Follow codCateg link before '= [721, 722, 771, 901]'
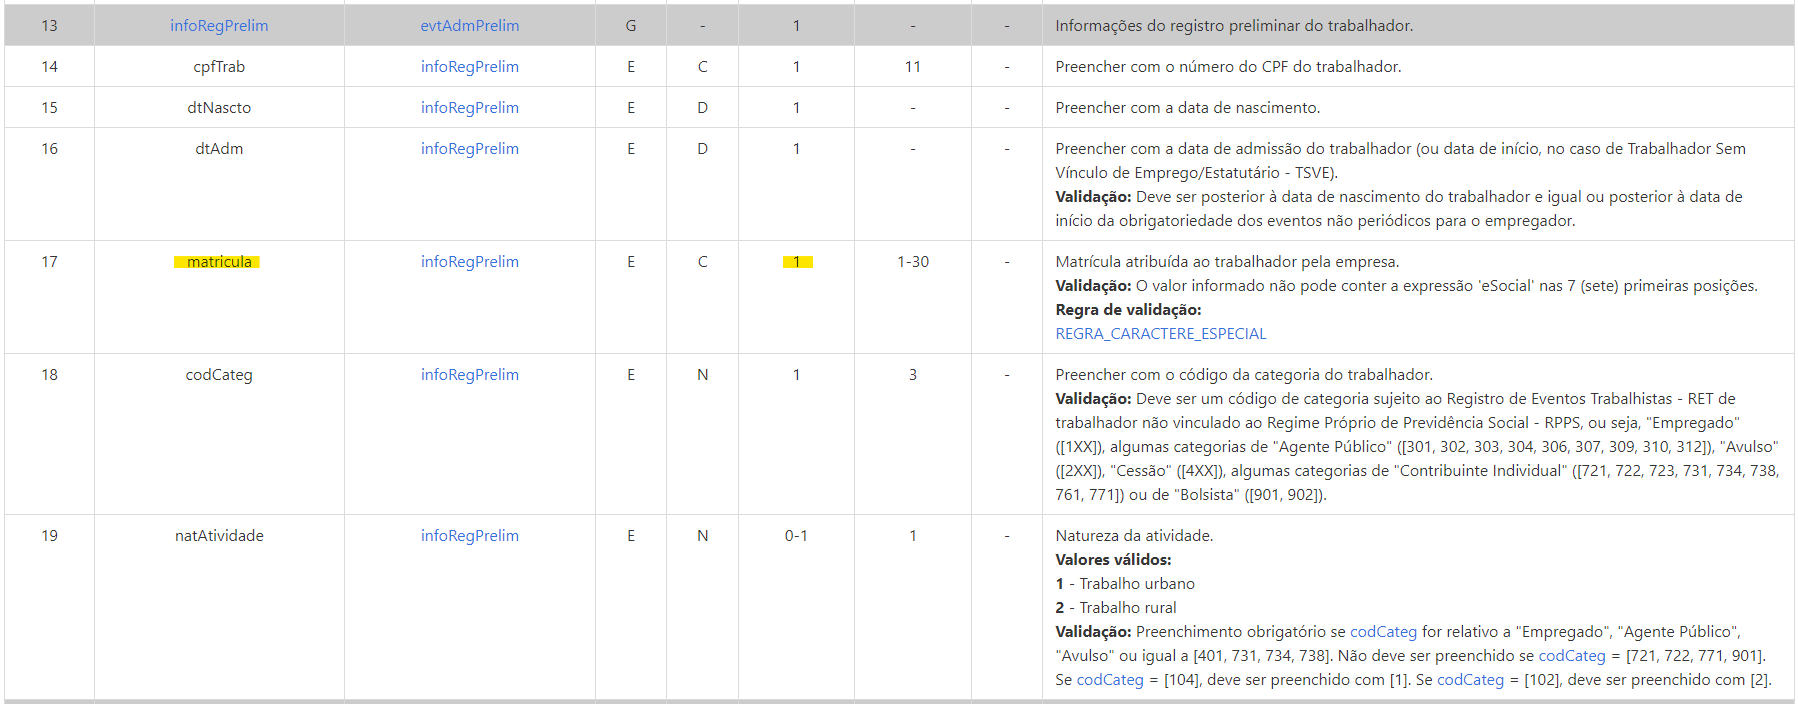 tap(1571, 656)
